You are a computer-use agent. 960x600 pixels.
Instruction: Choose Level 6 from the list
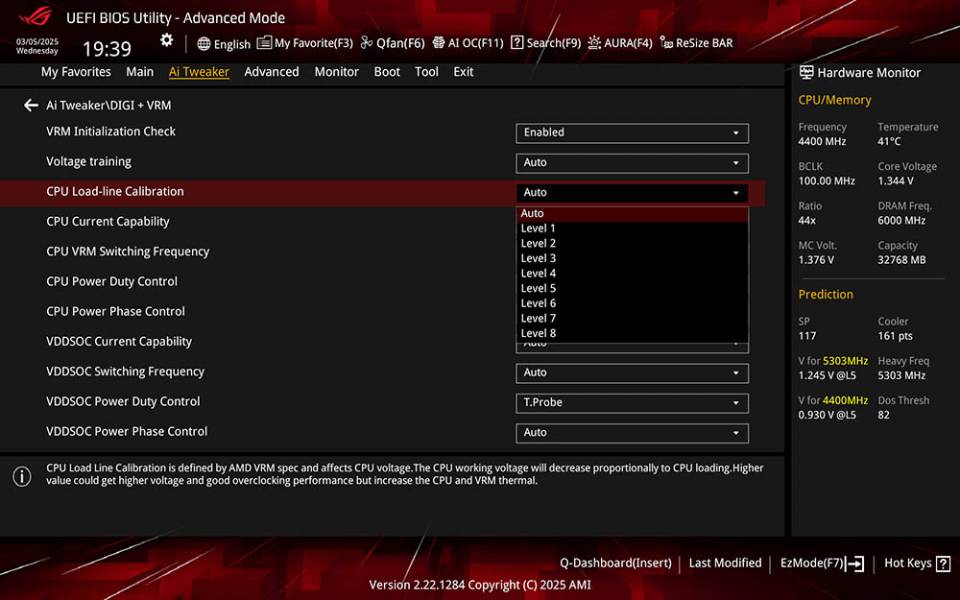[632, 304]
